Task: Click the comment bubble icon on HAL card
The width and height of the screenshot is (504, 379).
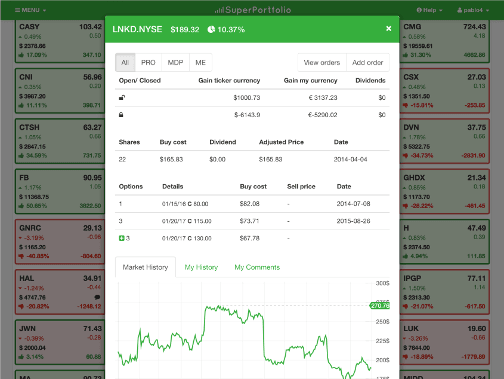Action: (97, 297)
